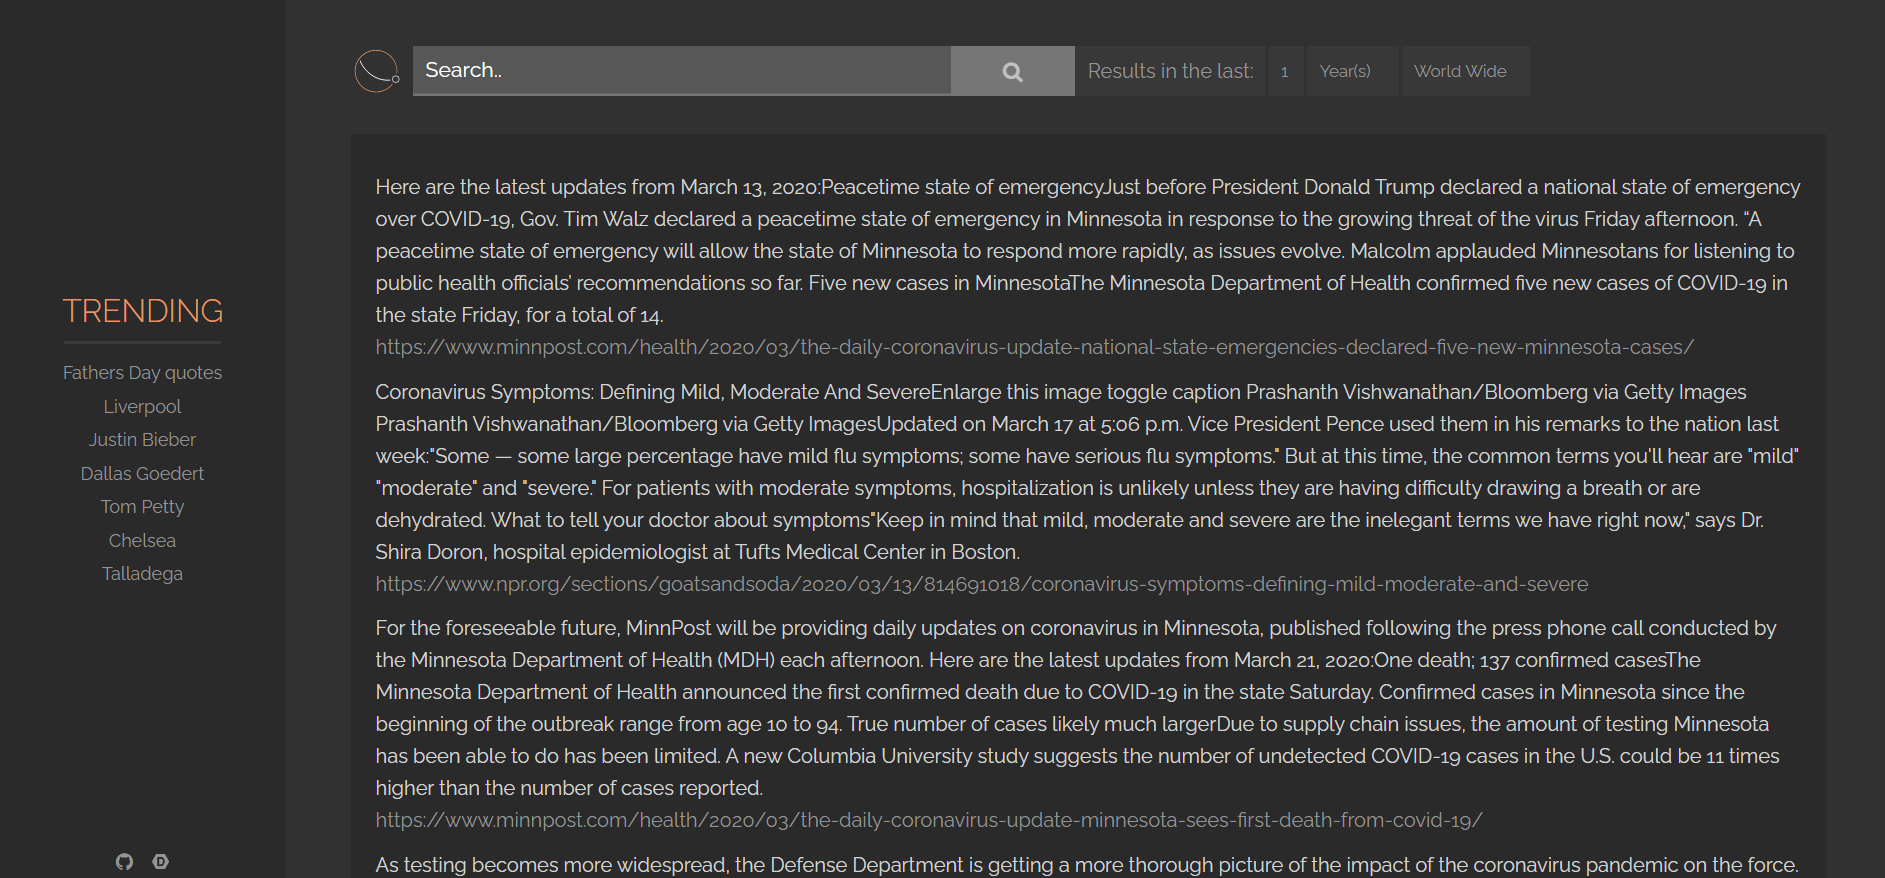Open the npr.org coronavirus-symptoms link
Screen dimensions: 1885x878
pyautogui.click(x=981, y=584)
